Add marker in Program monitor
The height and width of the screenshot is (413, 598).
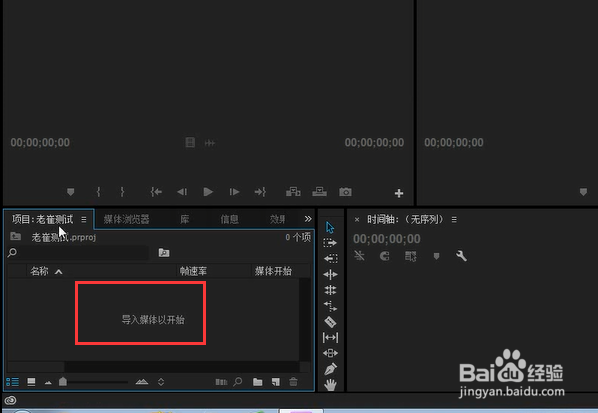pyautogui.click(x=583, y=192)
